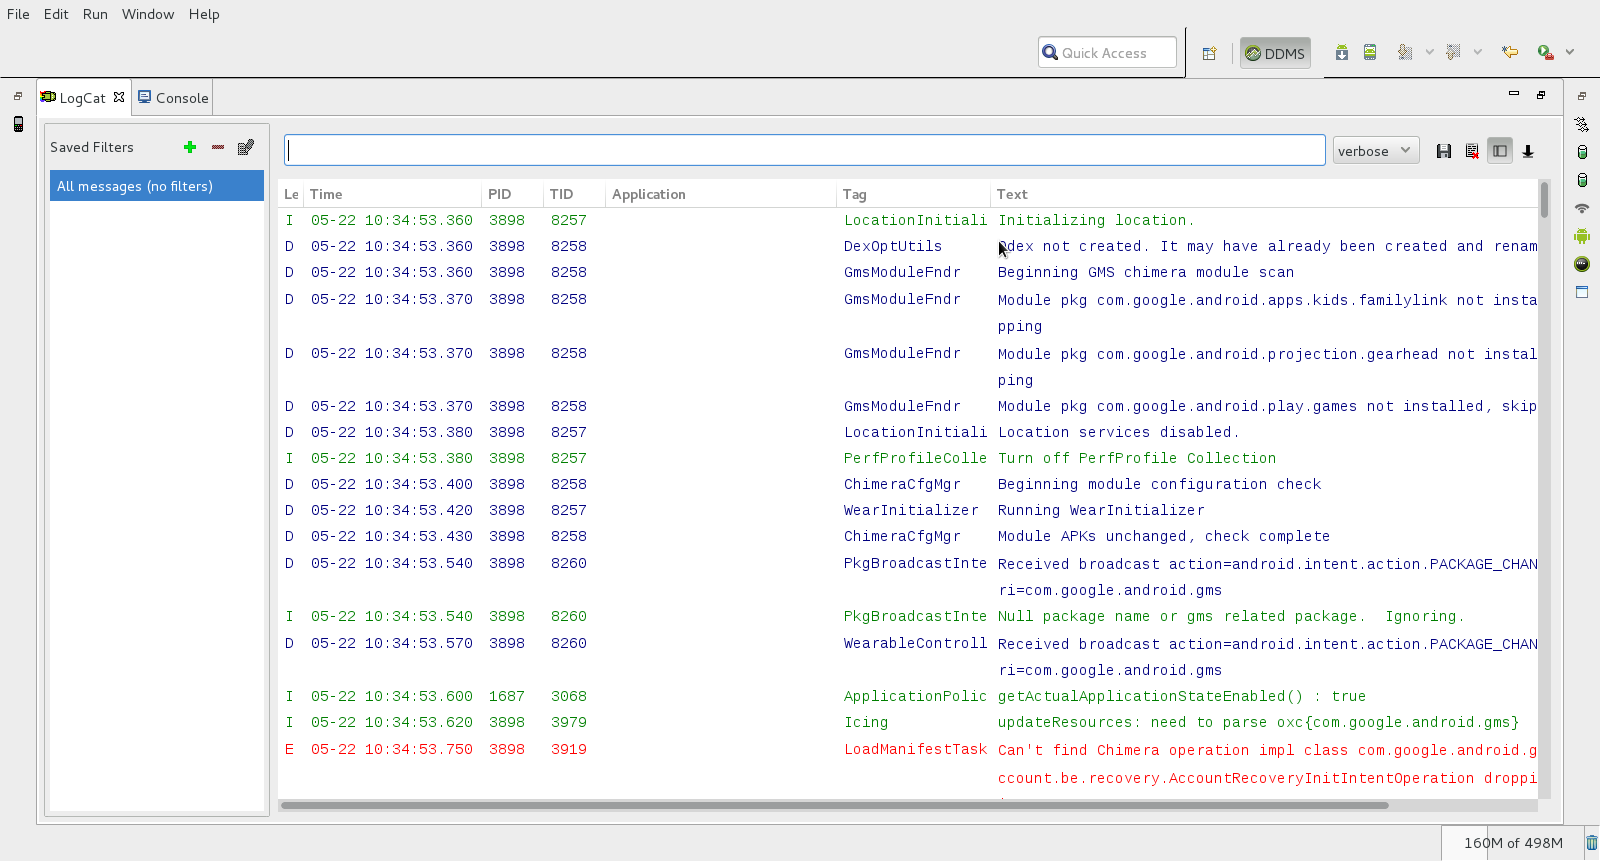
Task: Click the Text column header
Action: pyautogui.click(x=1265, y=194)
